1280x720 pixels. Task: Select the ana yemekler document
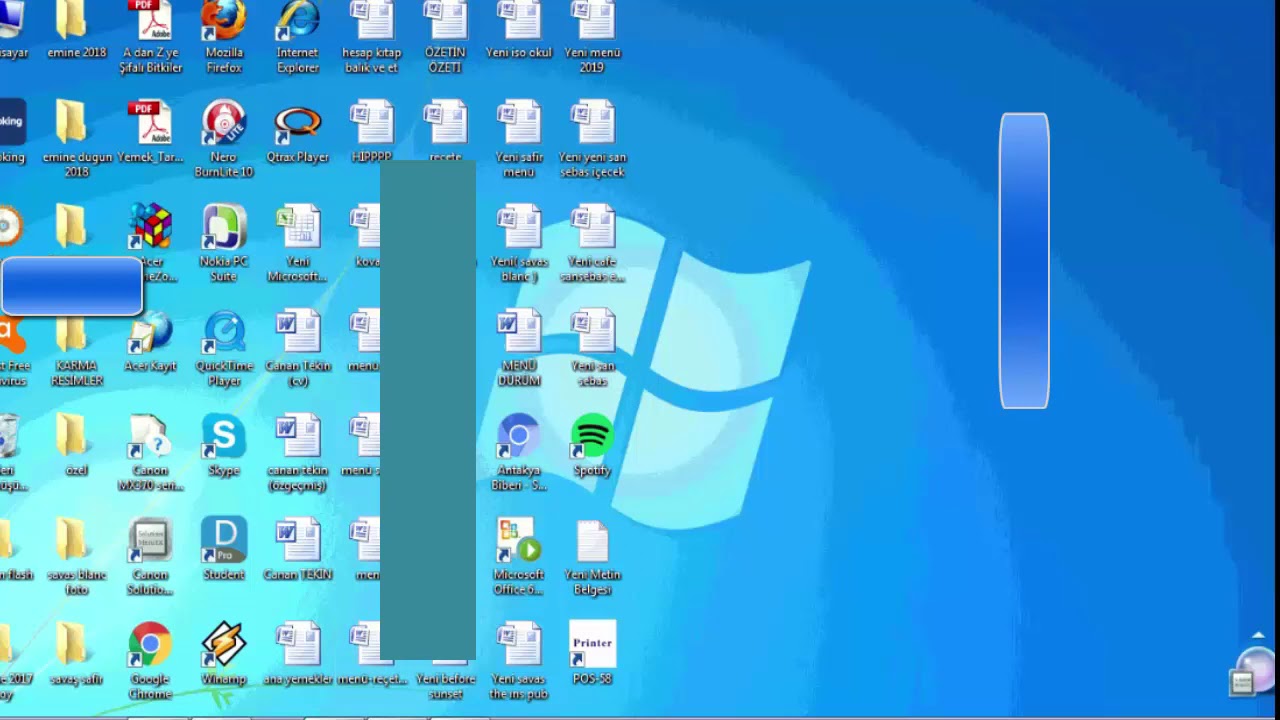tap(298, 654)
